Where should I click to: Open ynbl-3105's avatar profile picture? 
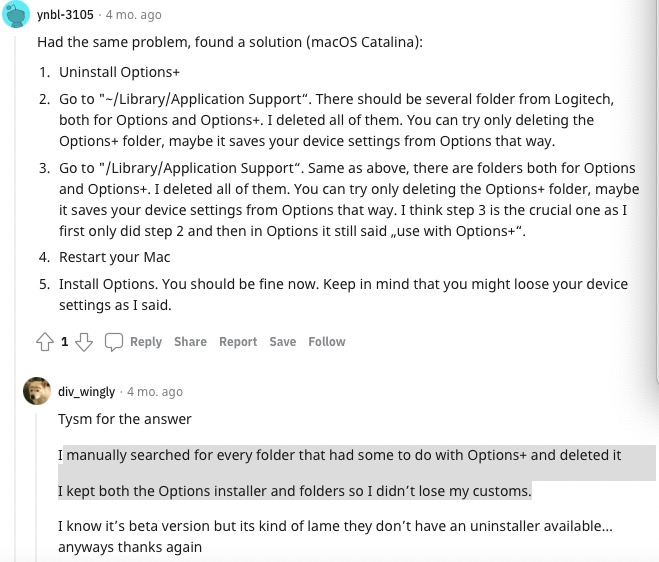pos(17,16)
